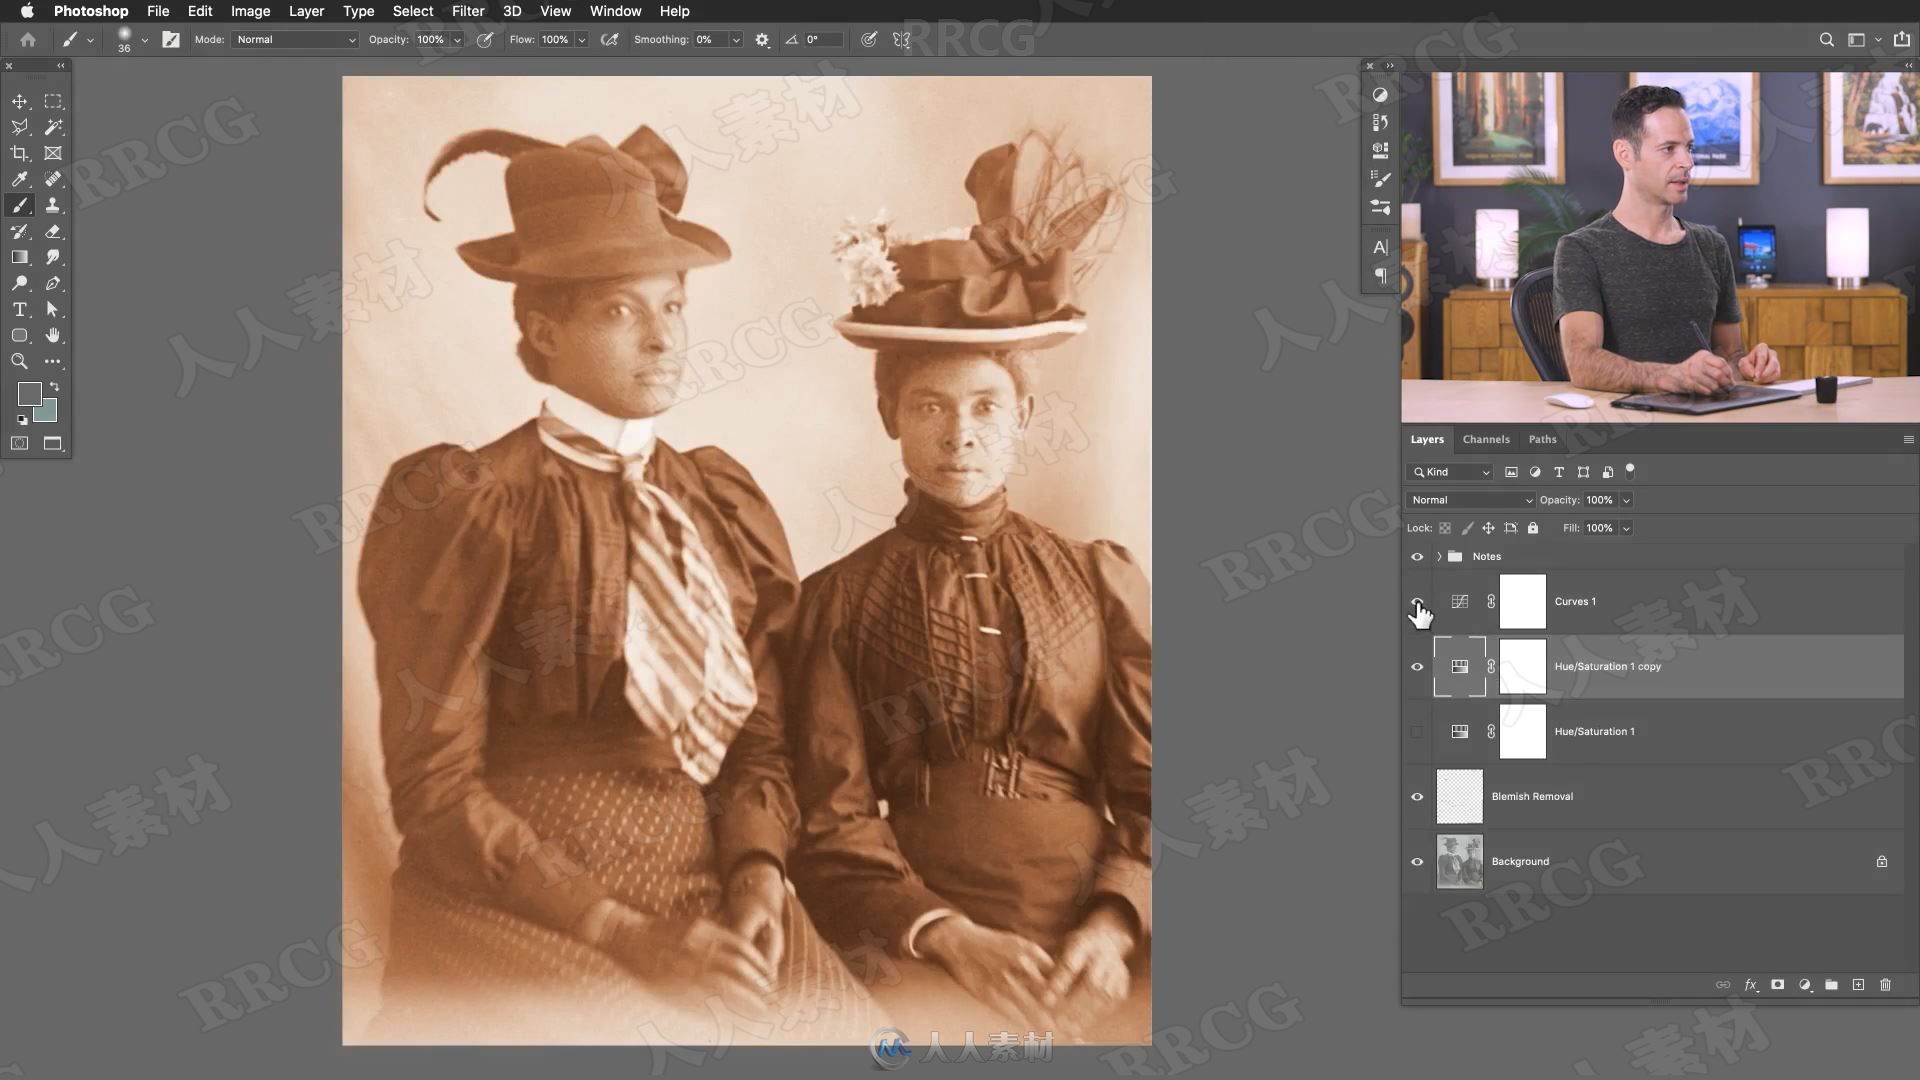Select the Dodge tool
1920x1080 pixels.
point(19,283)
